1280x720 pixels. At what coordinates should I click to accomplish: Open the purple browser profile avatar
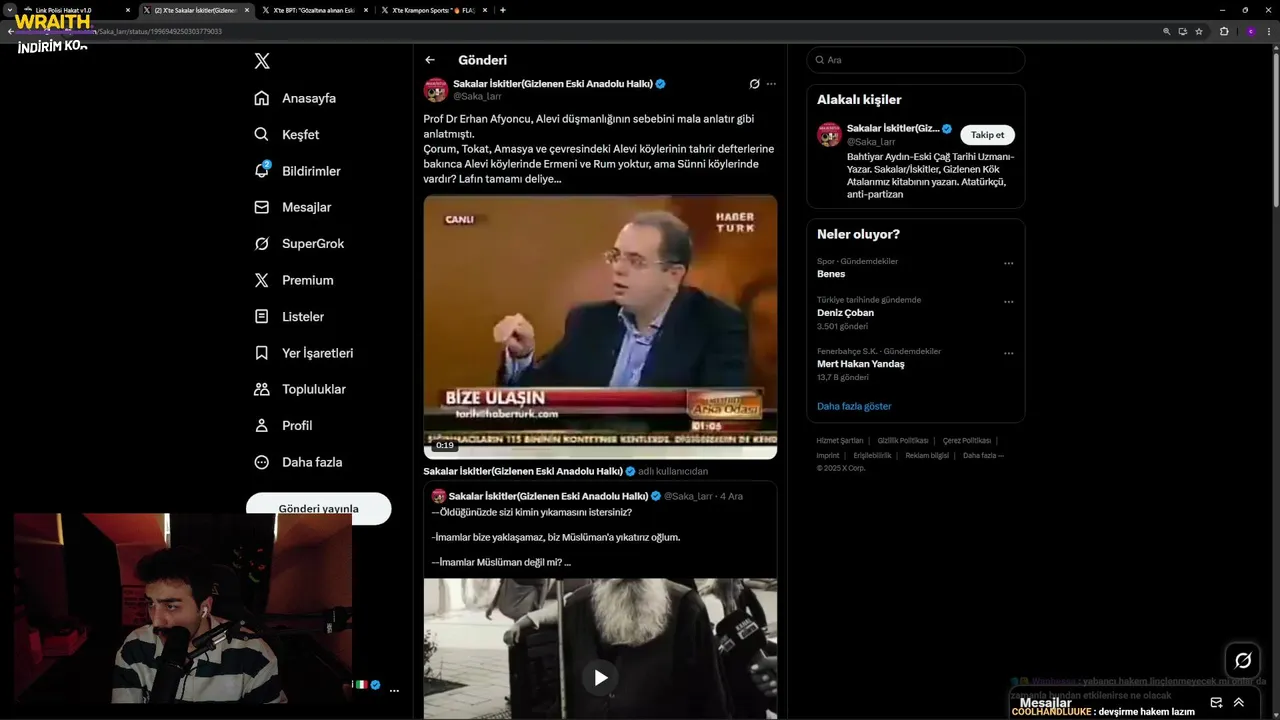[1250, 31]
